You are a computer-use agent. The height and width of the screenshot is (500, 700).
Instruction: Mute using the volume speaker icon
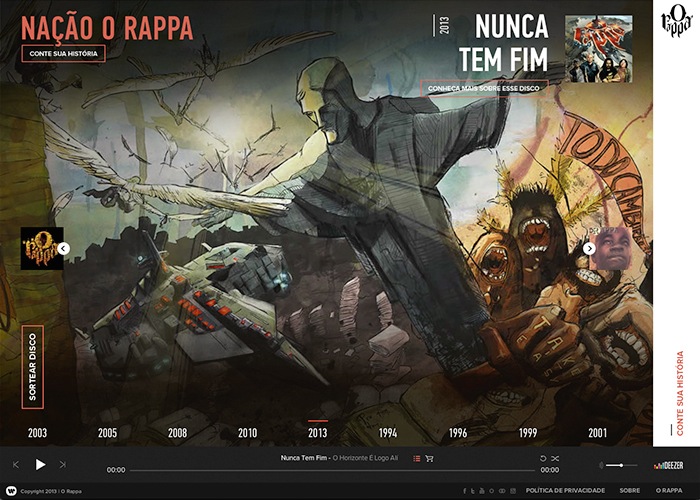point(601,465)
